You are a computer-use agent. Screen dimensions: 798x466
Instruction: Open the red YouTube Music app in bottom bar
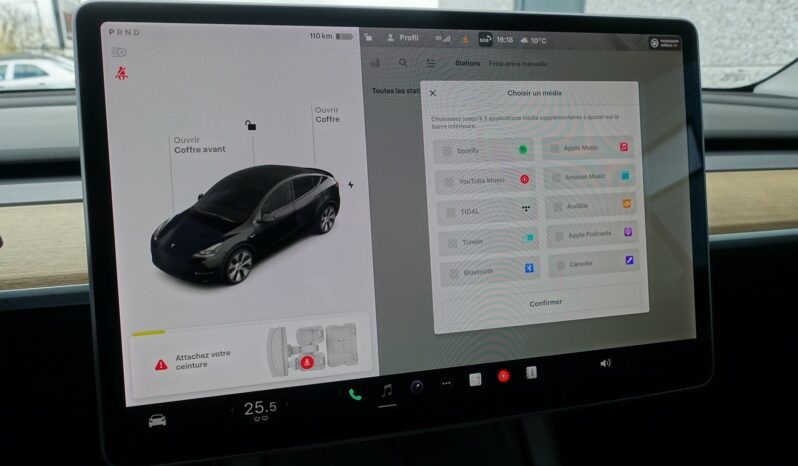(x=503, y=376)
